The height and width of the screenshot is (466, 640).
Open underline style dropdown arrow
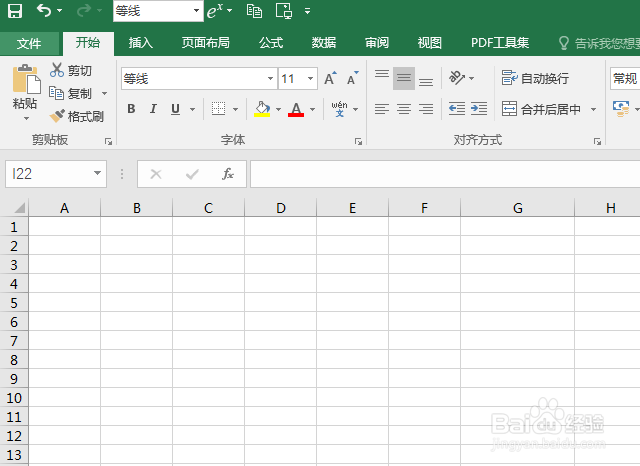coord(192,109)
